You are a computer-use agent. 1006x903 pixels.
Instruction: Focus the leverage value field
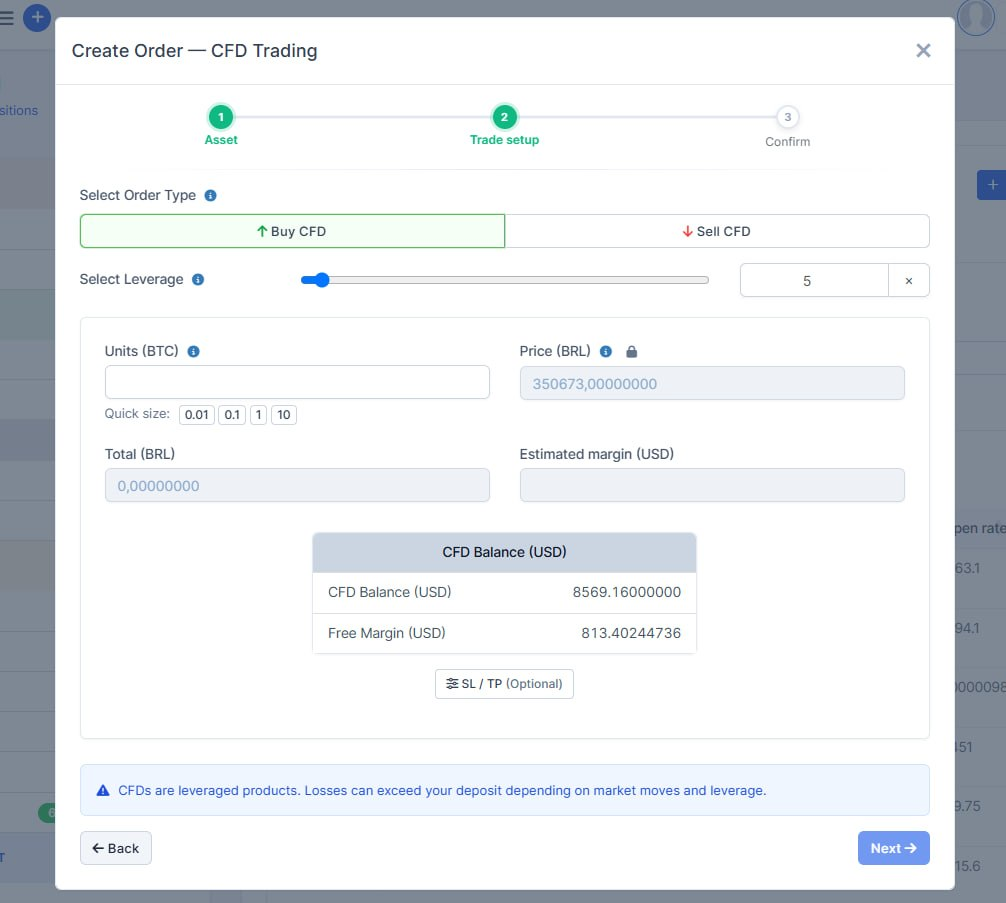[x=814, y=280]
